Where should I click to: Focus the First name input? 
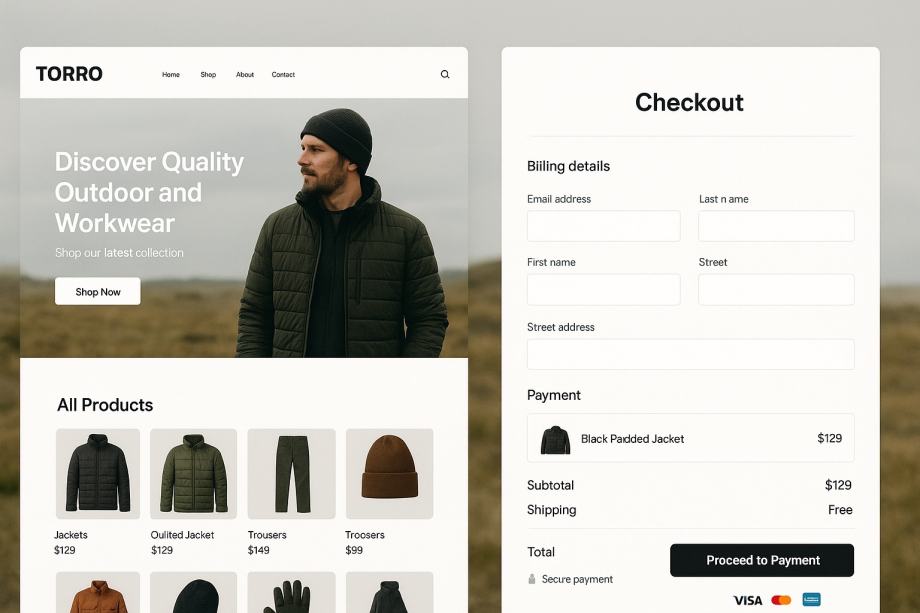point(604,289)
